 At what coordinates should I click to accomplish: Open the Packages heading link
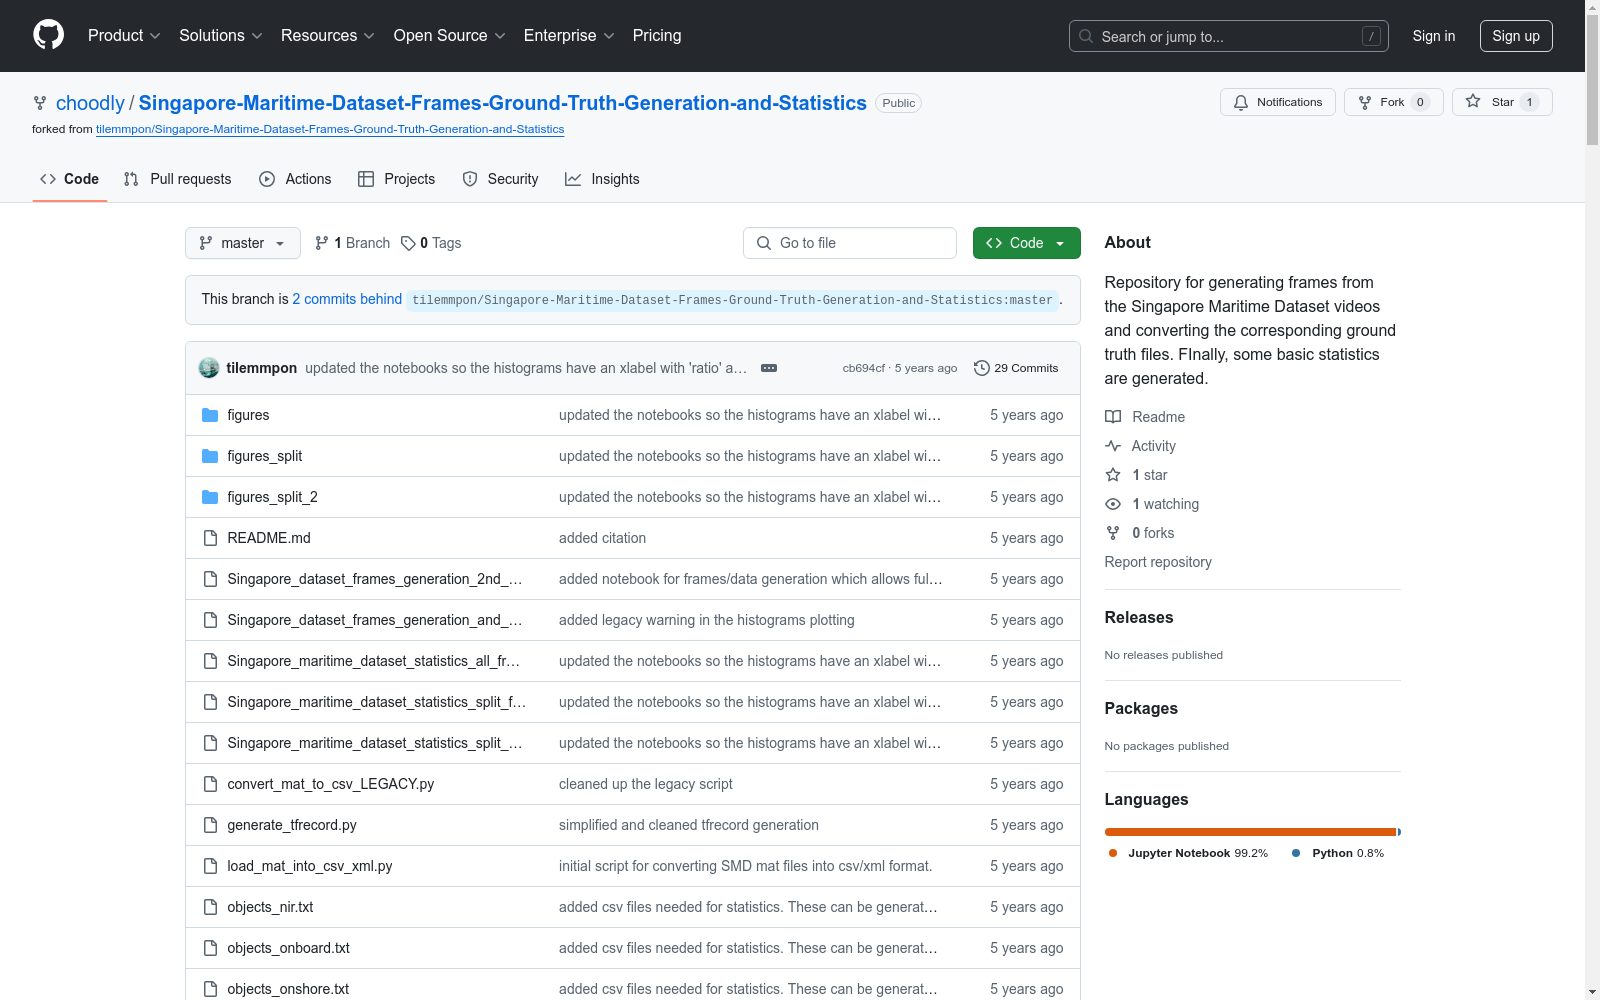(x=1141, y=708)
